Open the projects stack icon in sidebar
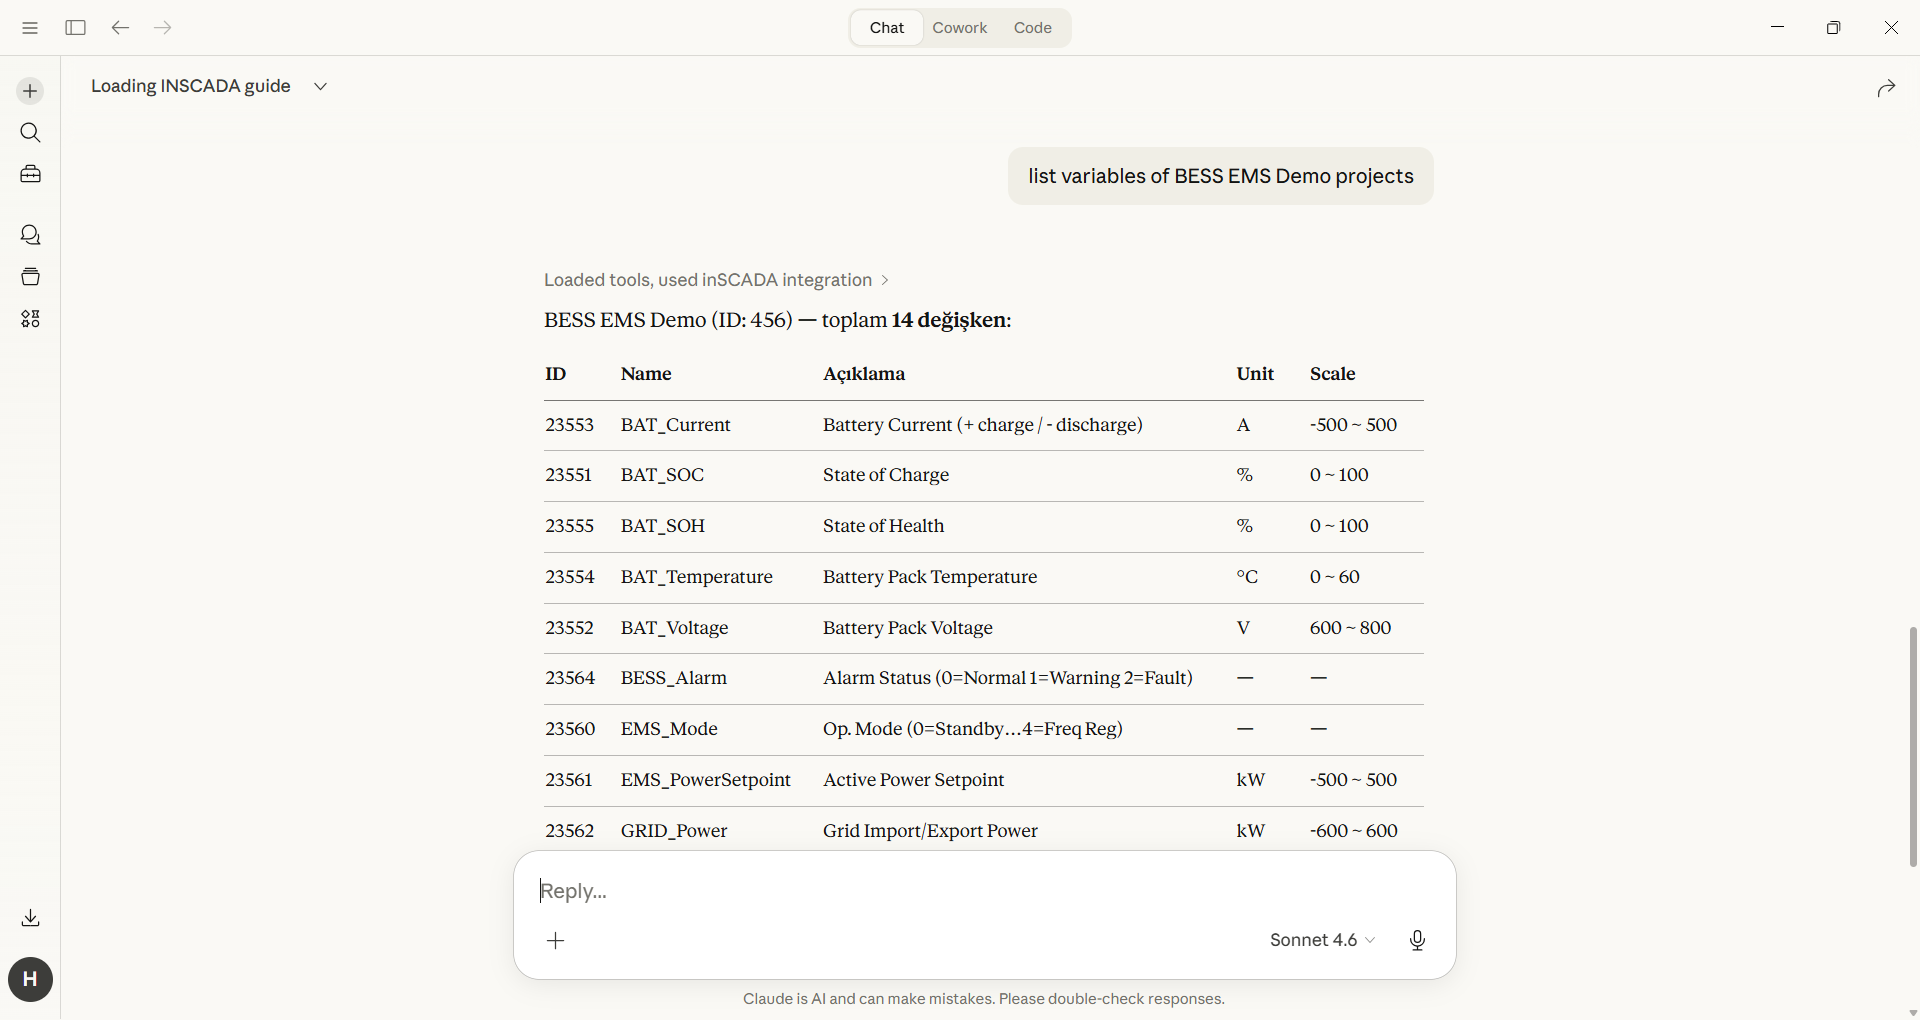 (x=30, y=277)
